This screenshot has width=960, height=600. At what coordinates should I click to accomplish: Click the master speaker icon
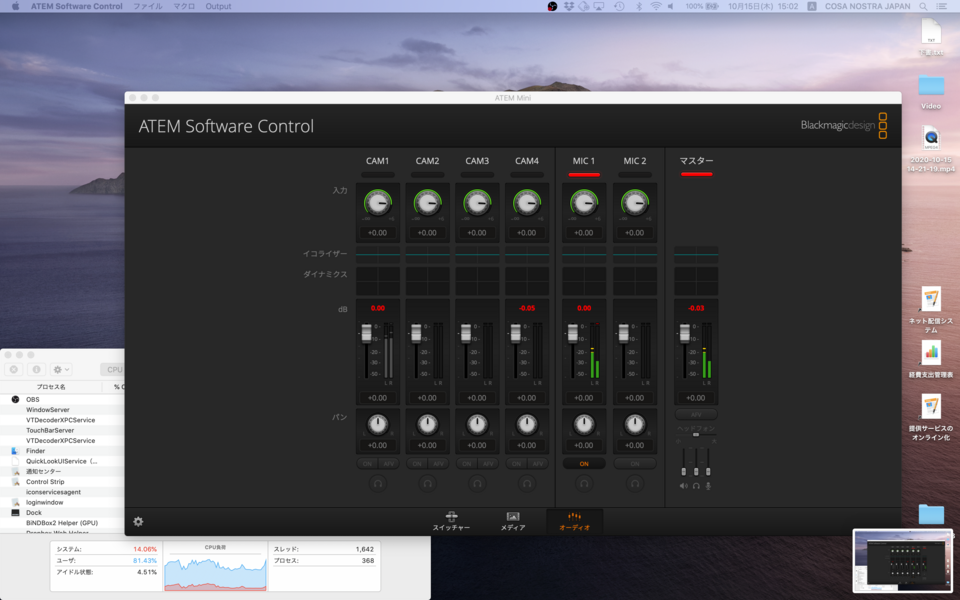coord(684,486)
